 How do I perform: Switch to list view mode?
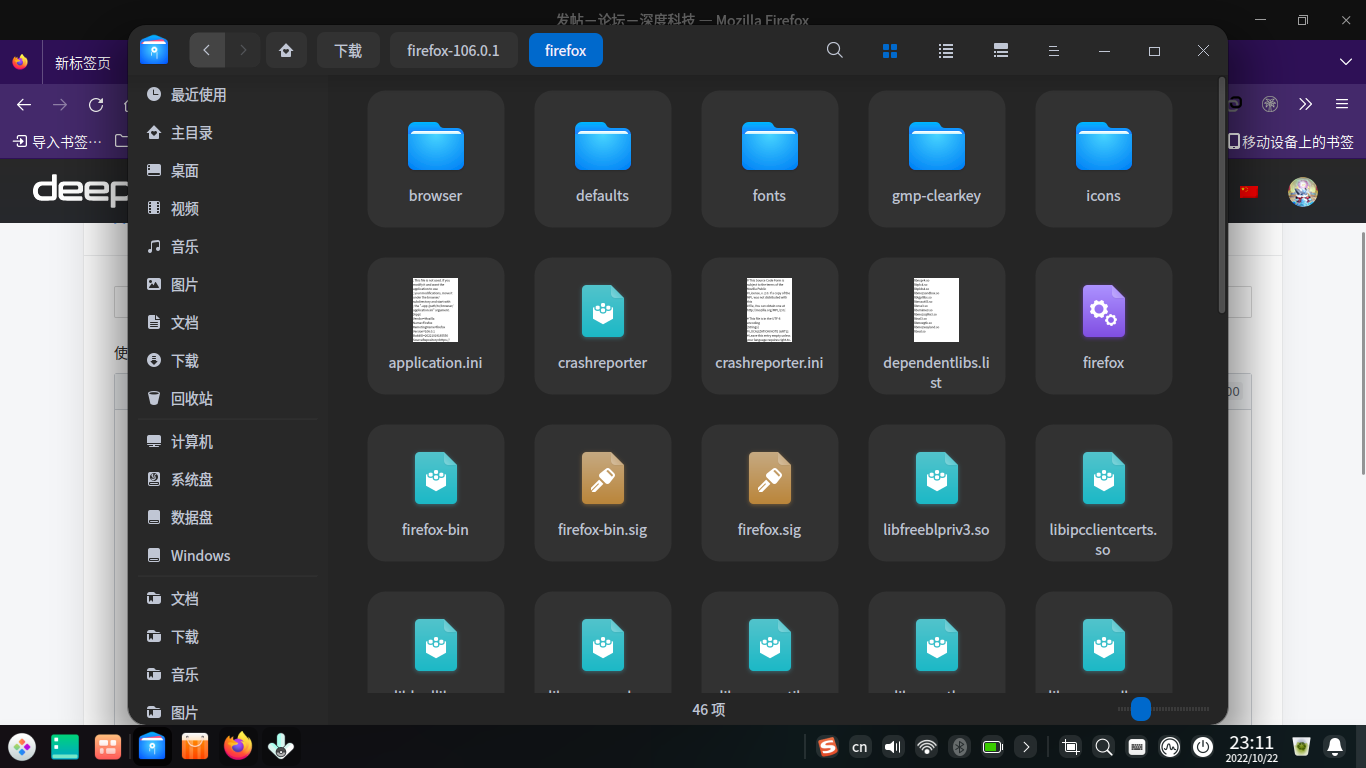(x=945, y=50)
